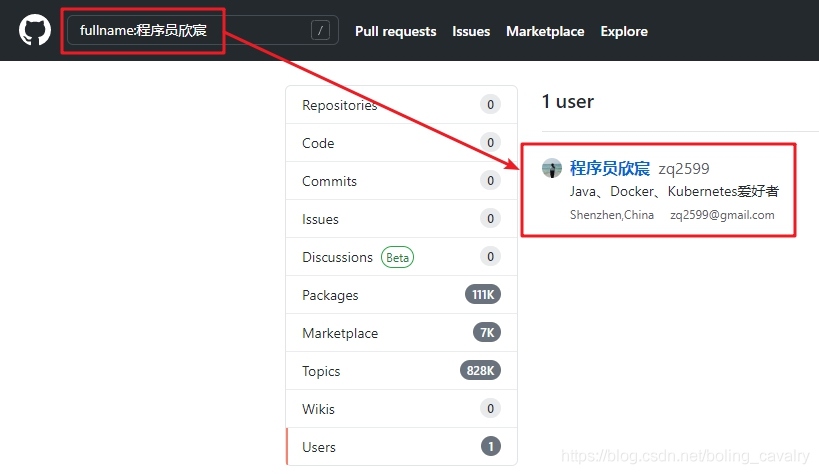Open Pull requests in top navigation
Image resolution: width=819 pixels, height=474 pixels.
click(395, 31)
